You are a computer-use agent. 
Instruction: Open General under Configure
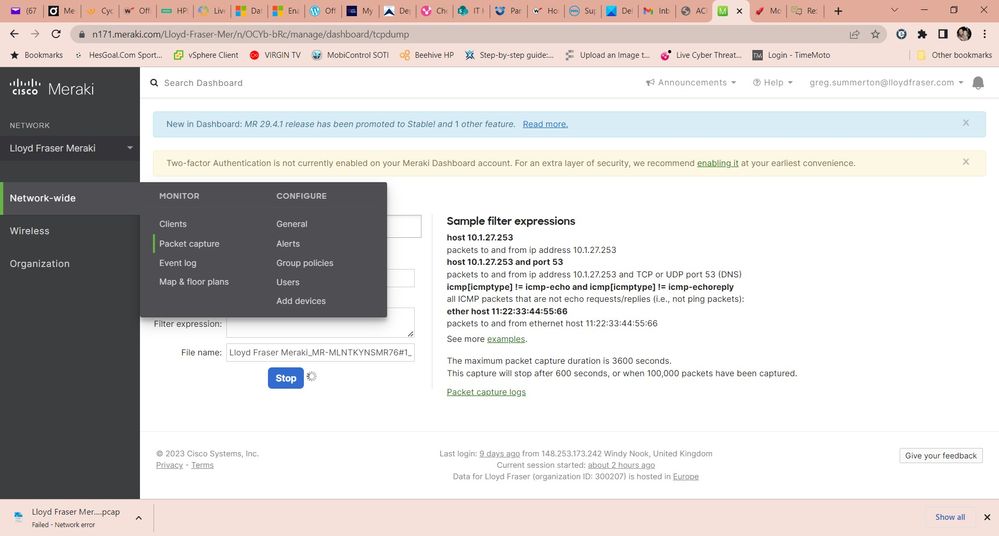click(x=292, y=224)
